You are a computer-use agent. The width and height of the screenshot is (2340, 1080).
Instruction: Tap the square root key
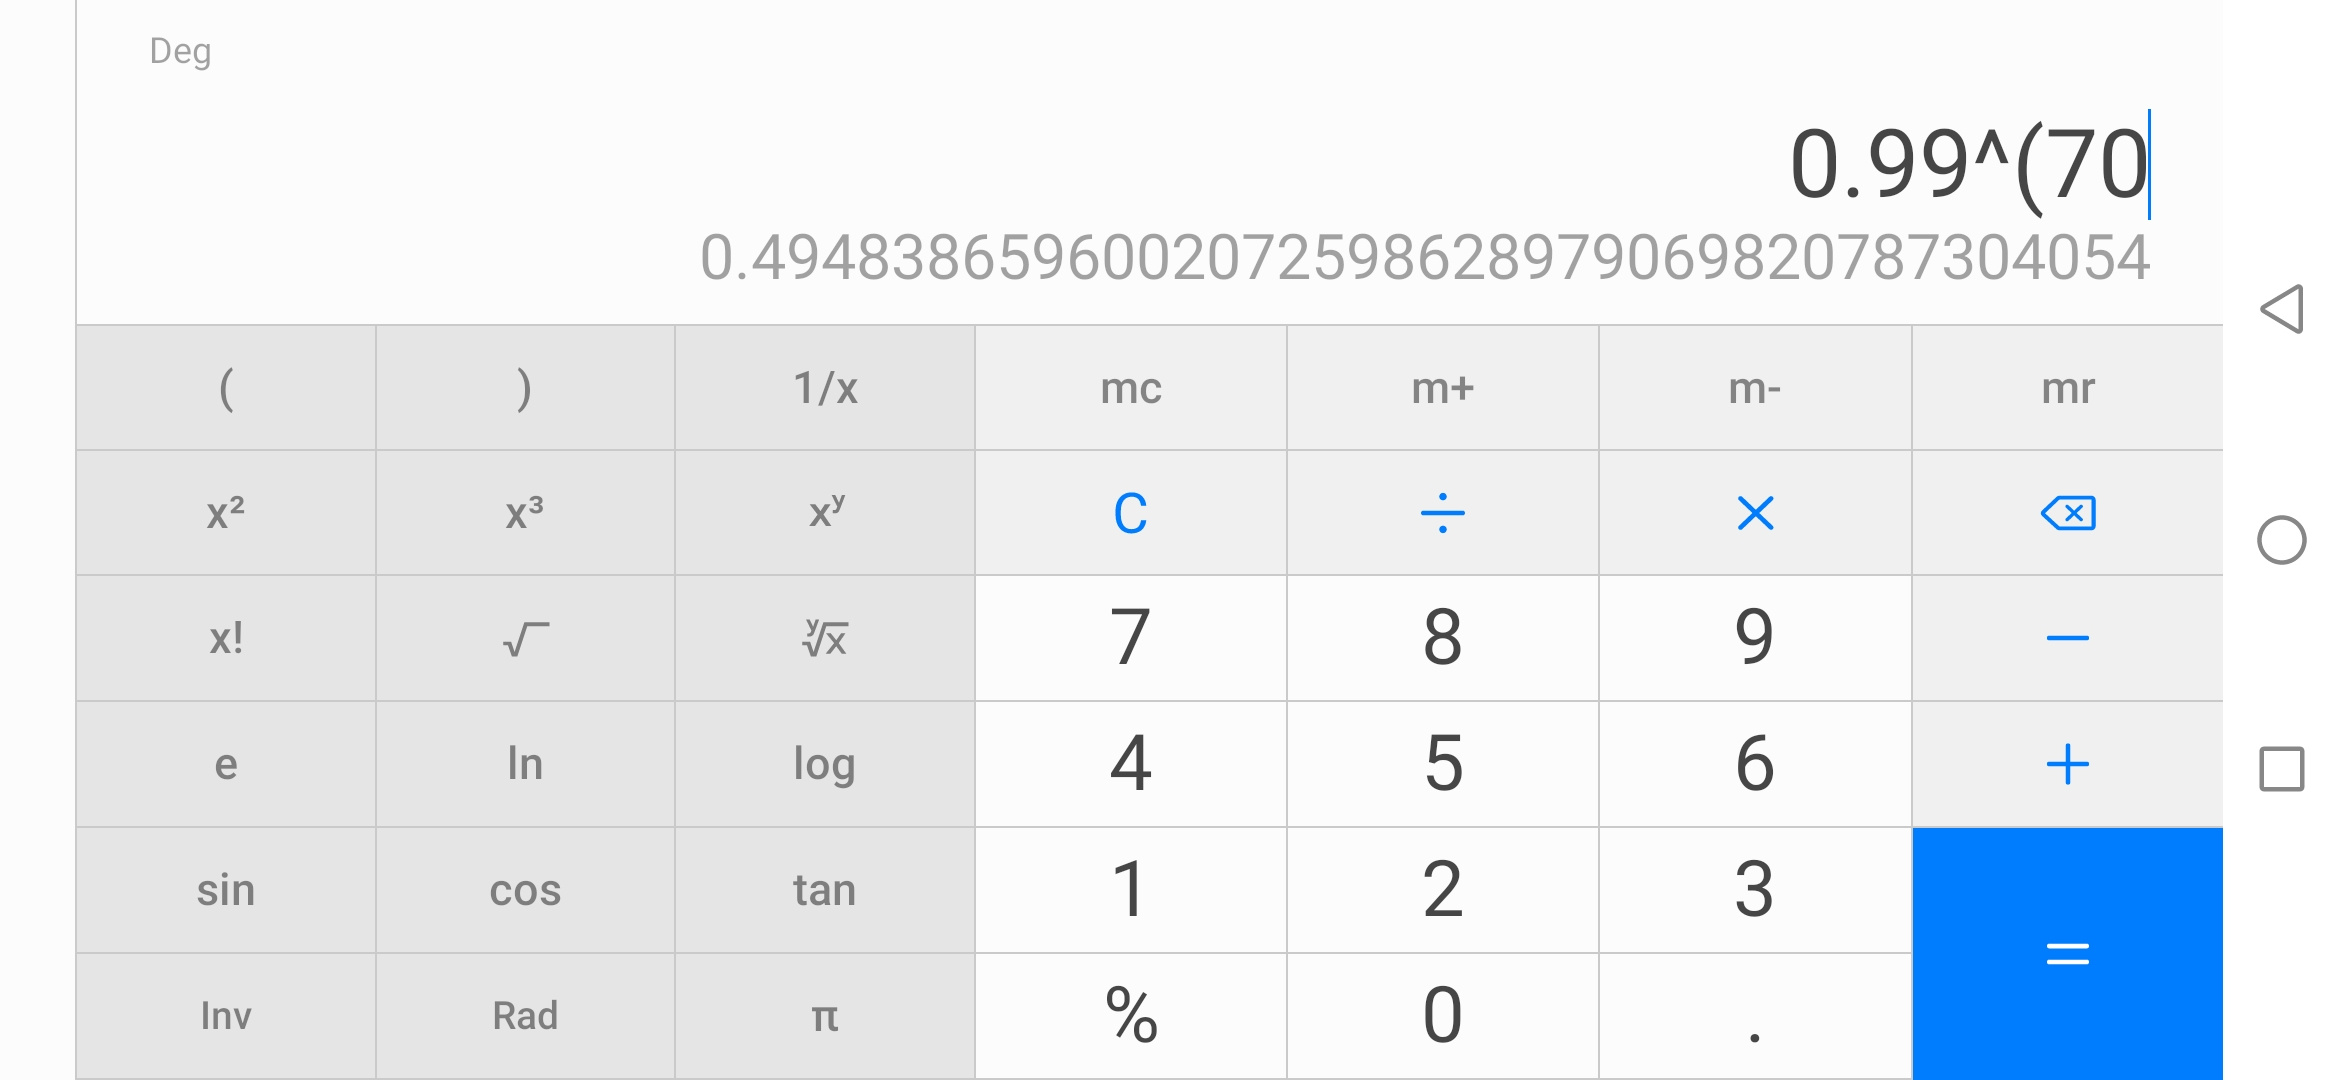525,638
